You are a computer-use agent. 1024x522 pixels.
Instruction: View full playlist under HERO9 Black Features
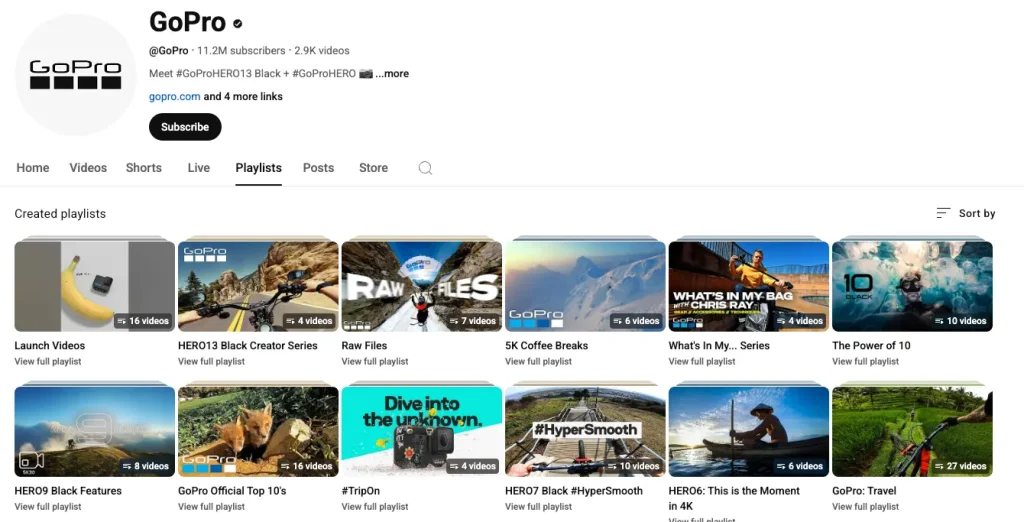48,506
